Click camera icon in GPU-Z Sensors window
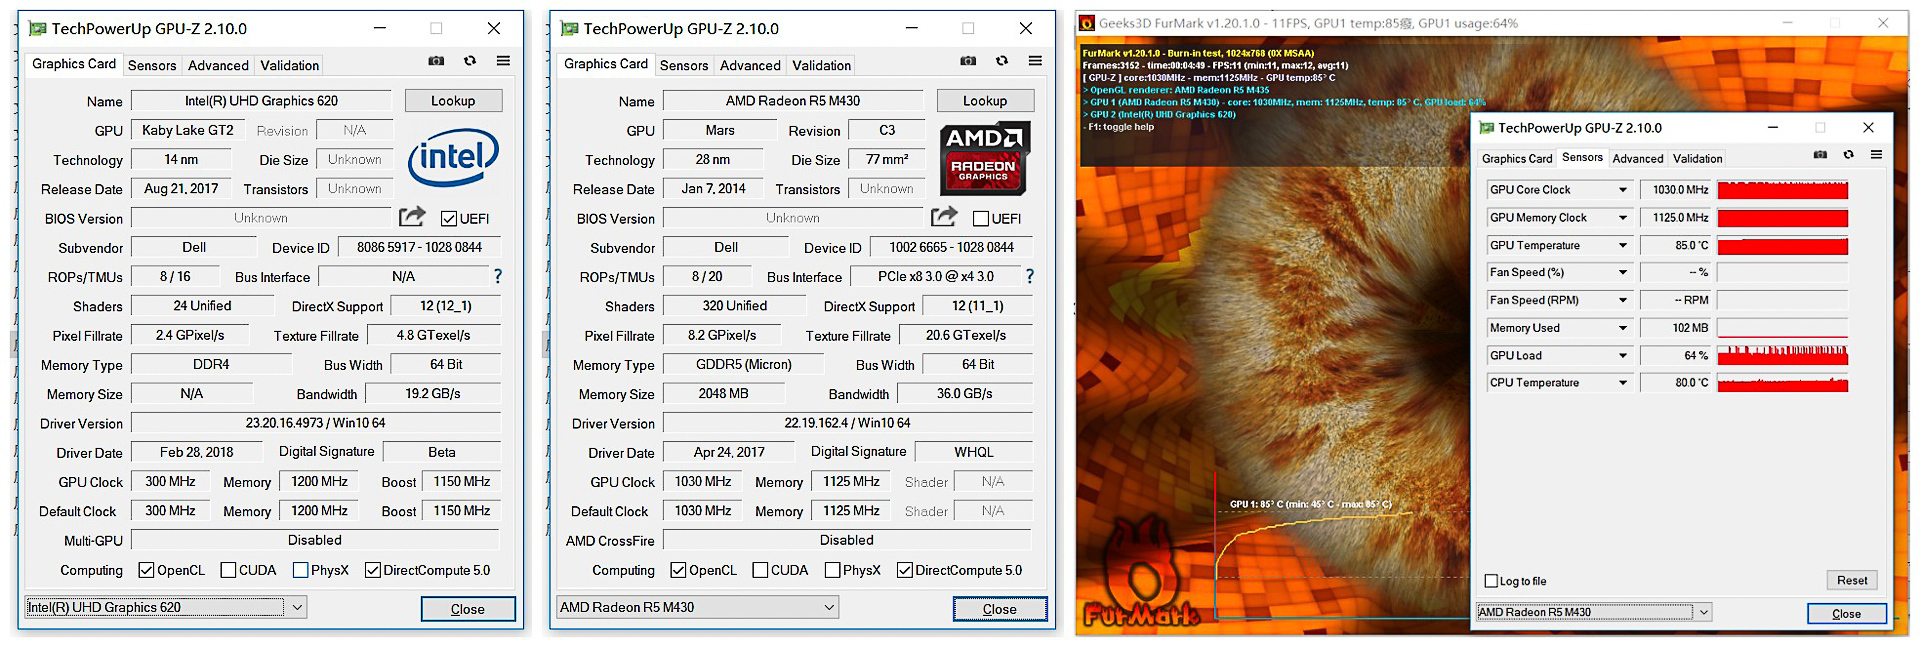This screenshot has width=1920, height=647. point(1820,155)
